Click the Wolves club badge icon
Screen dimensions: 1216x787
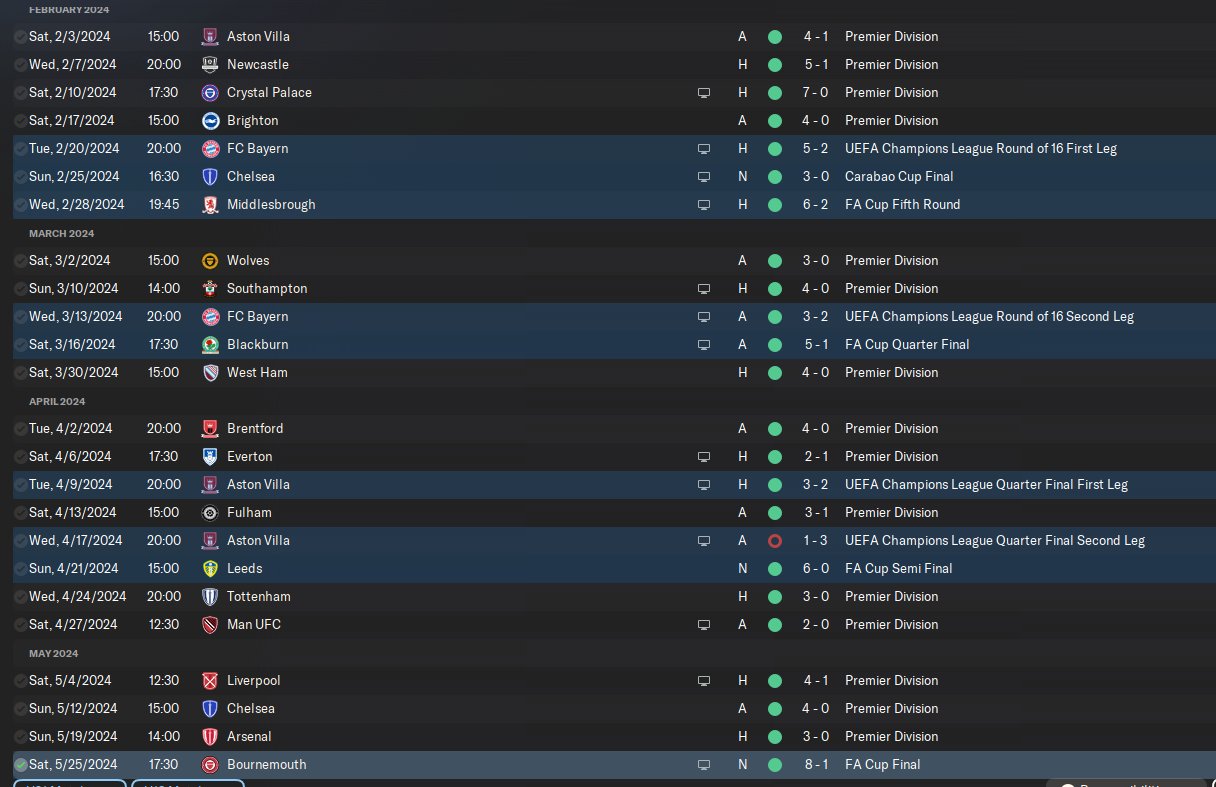pos(210,260)
